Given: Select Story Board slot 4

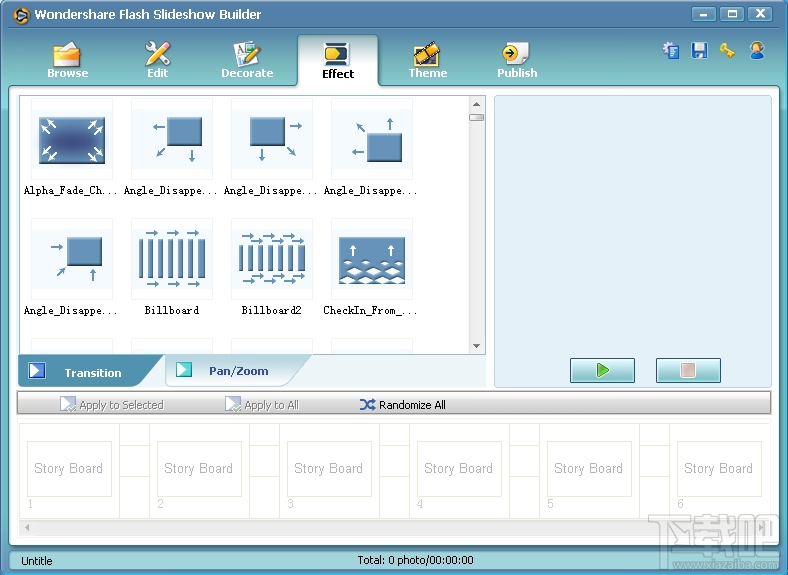Looking at the screenshot, I should (x=459, y=469).
